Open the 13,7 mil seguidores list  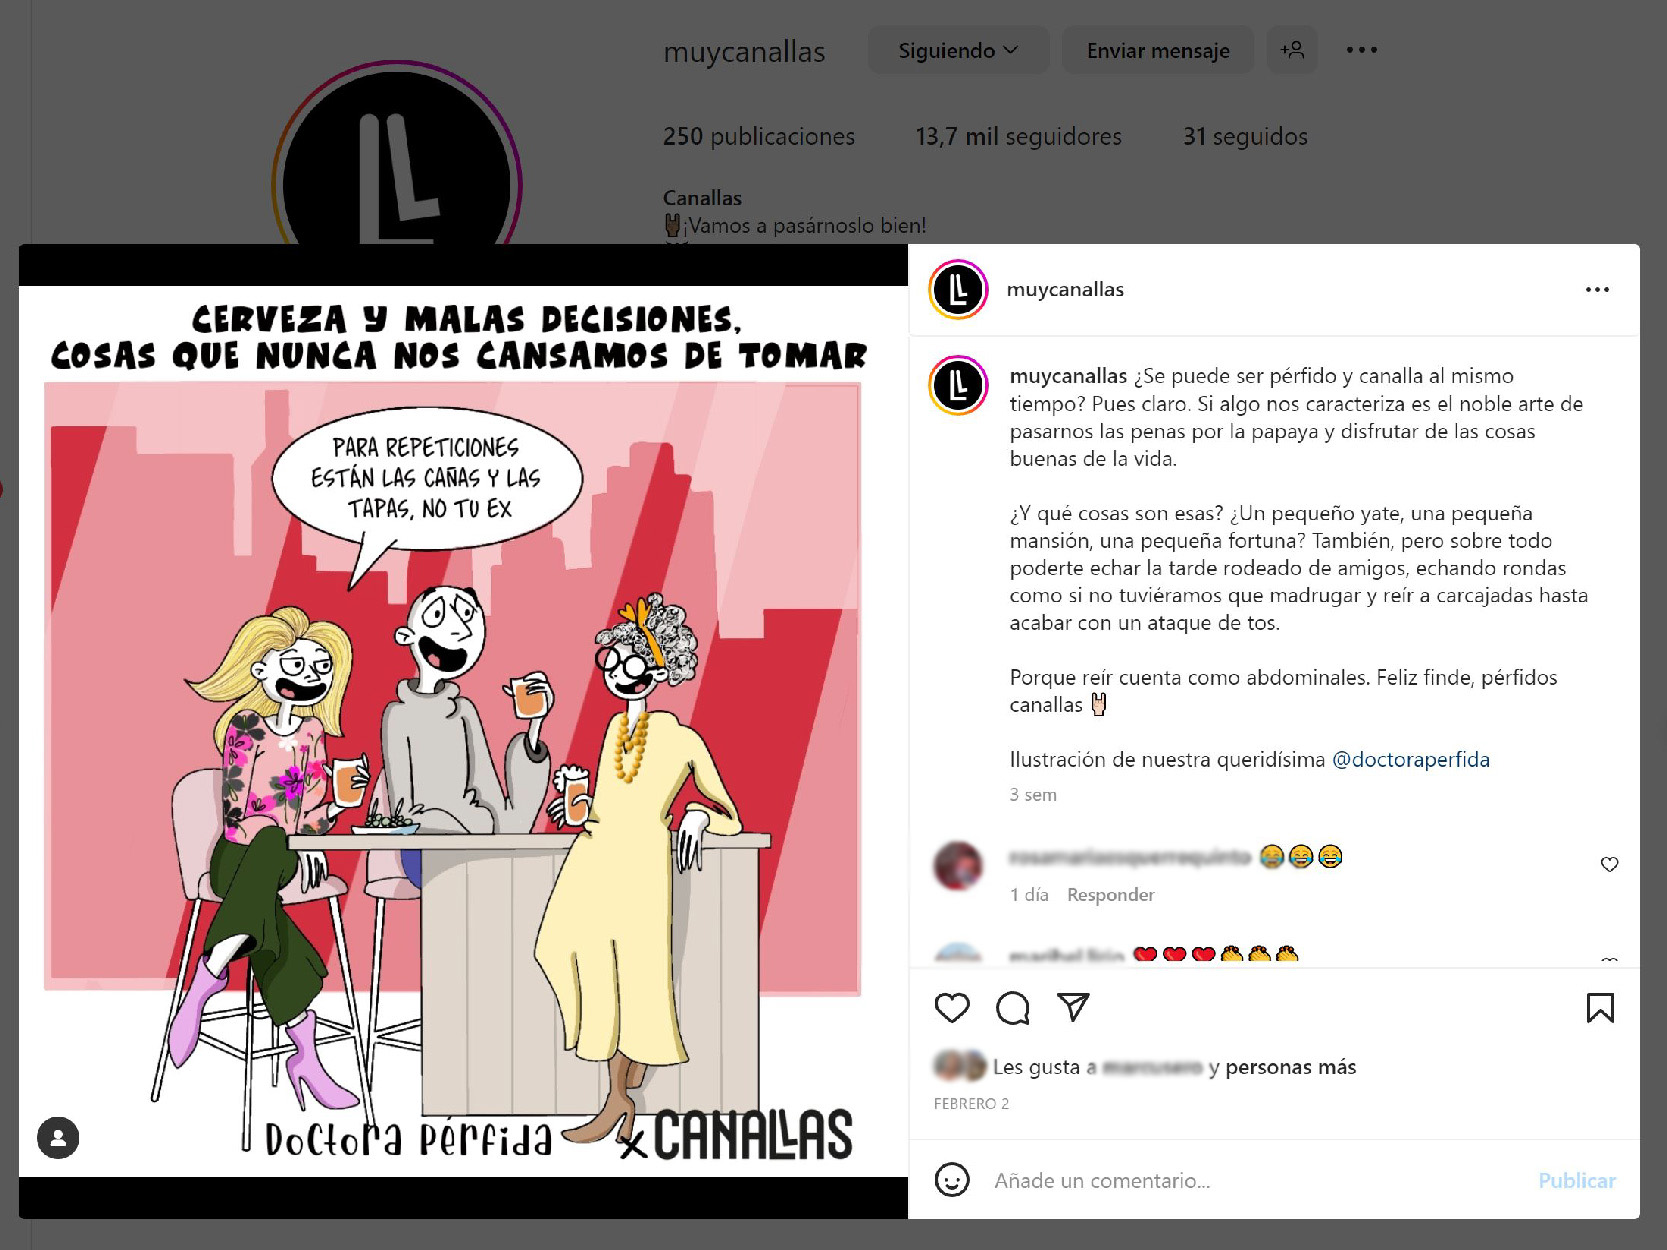click(x=1018, y=137)
